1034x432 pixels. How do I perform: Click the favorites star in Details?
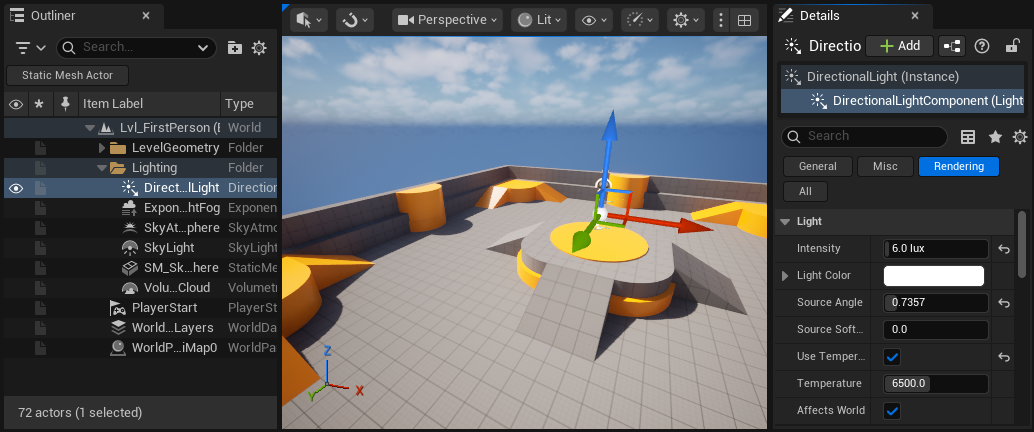(x=995, y=137)
